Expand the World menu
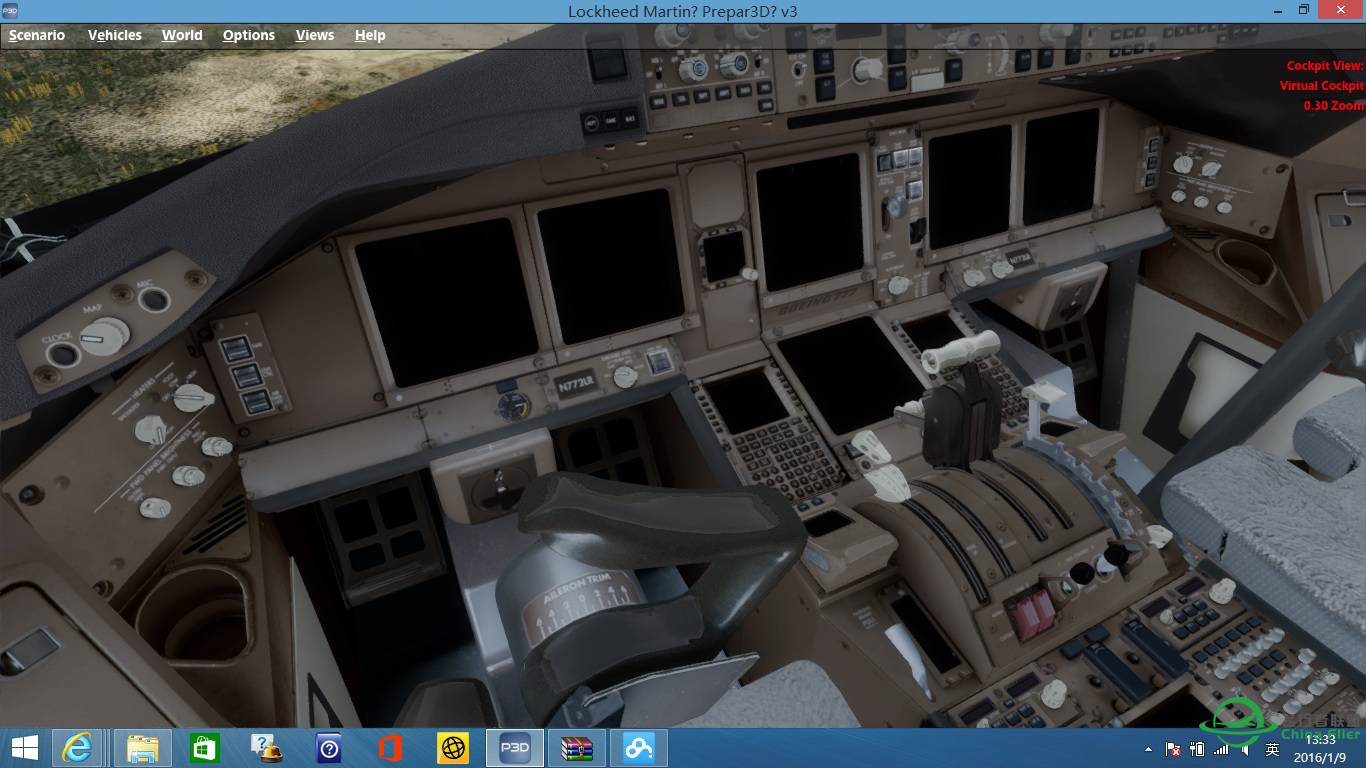 point(182,35)
